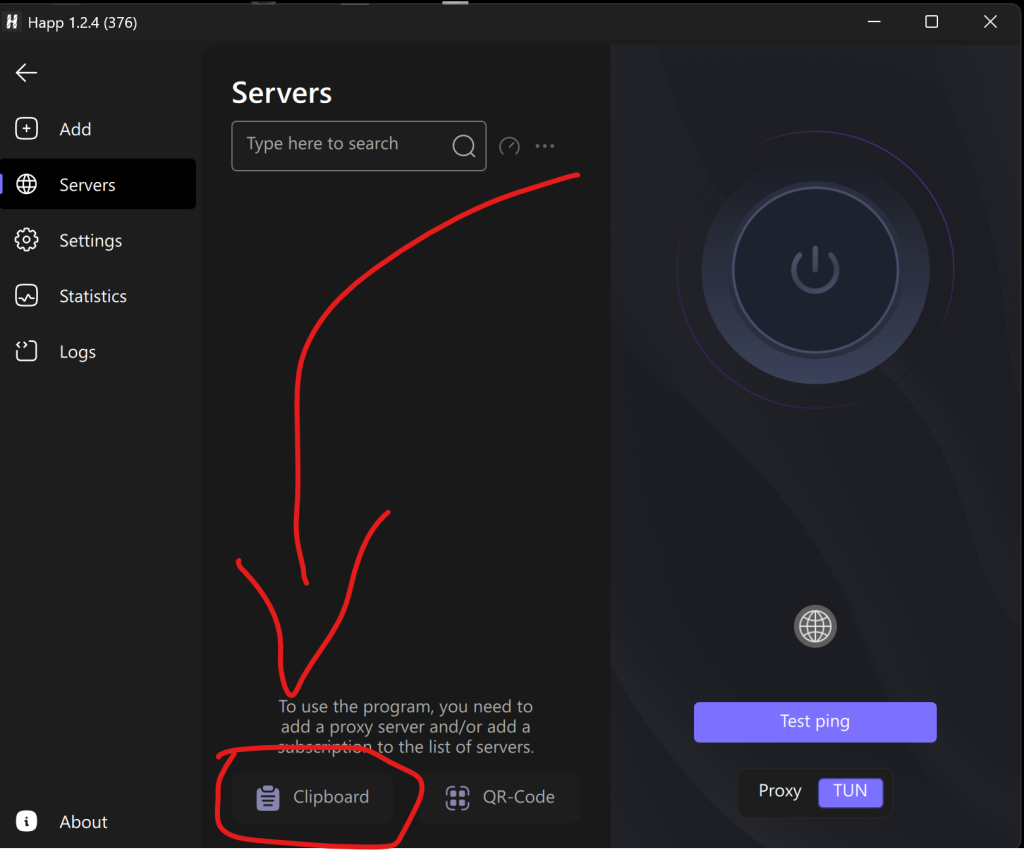Screen dimensions: 1024x850
Task: Type in the server search field
Action: point(340,145)
